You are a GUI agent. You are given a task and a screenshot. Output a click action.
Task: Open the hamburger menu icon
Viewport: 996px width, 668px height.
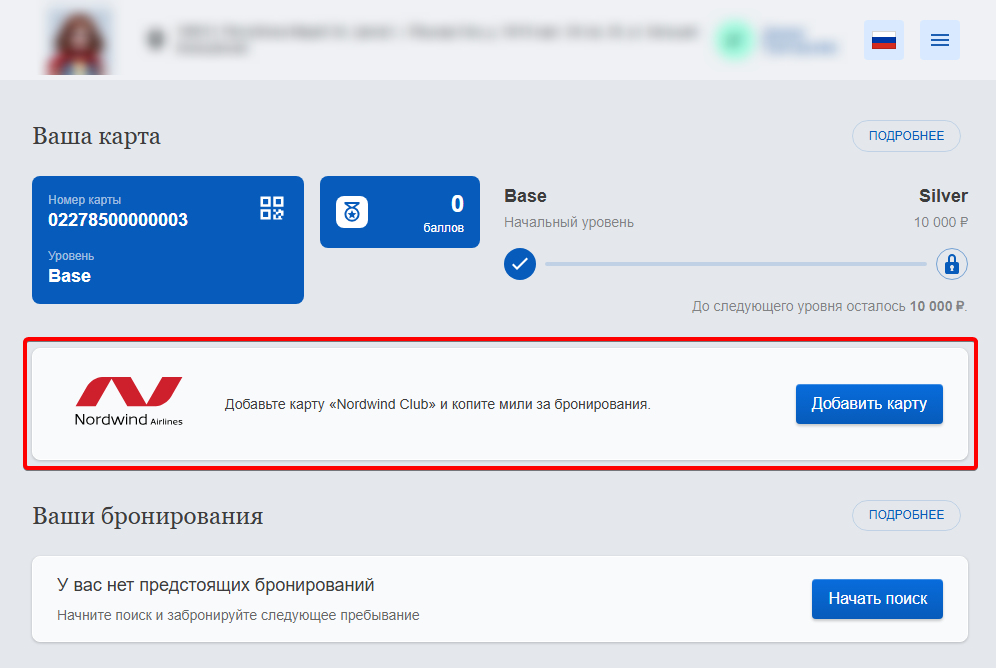(939, 40)
